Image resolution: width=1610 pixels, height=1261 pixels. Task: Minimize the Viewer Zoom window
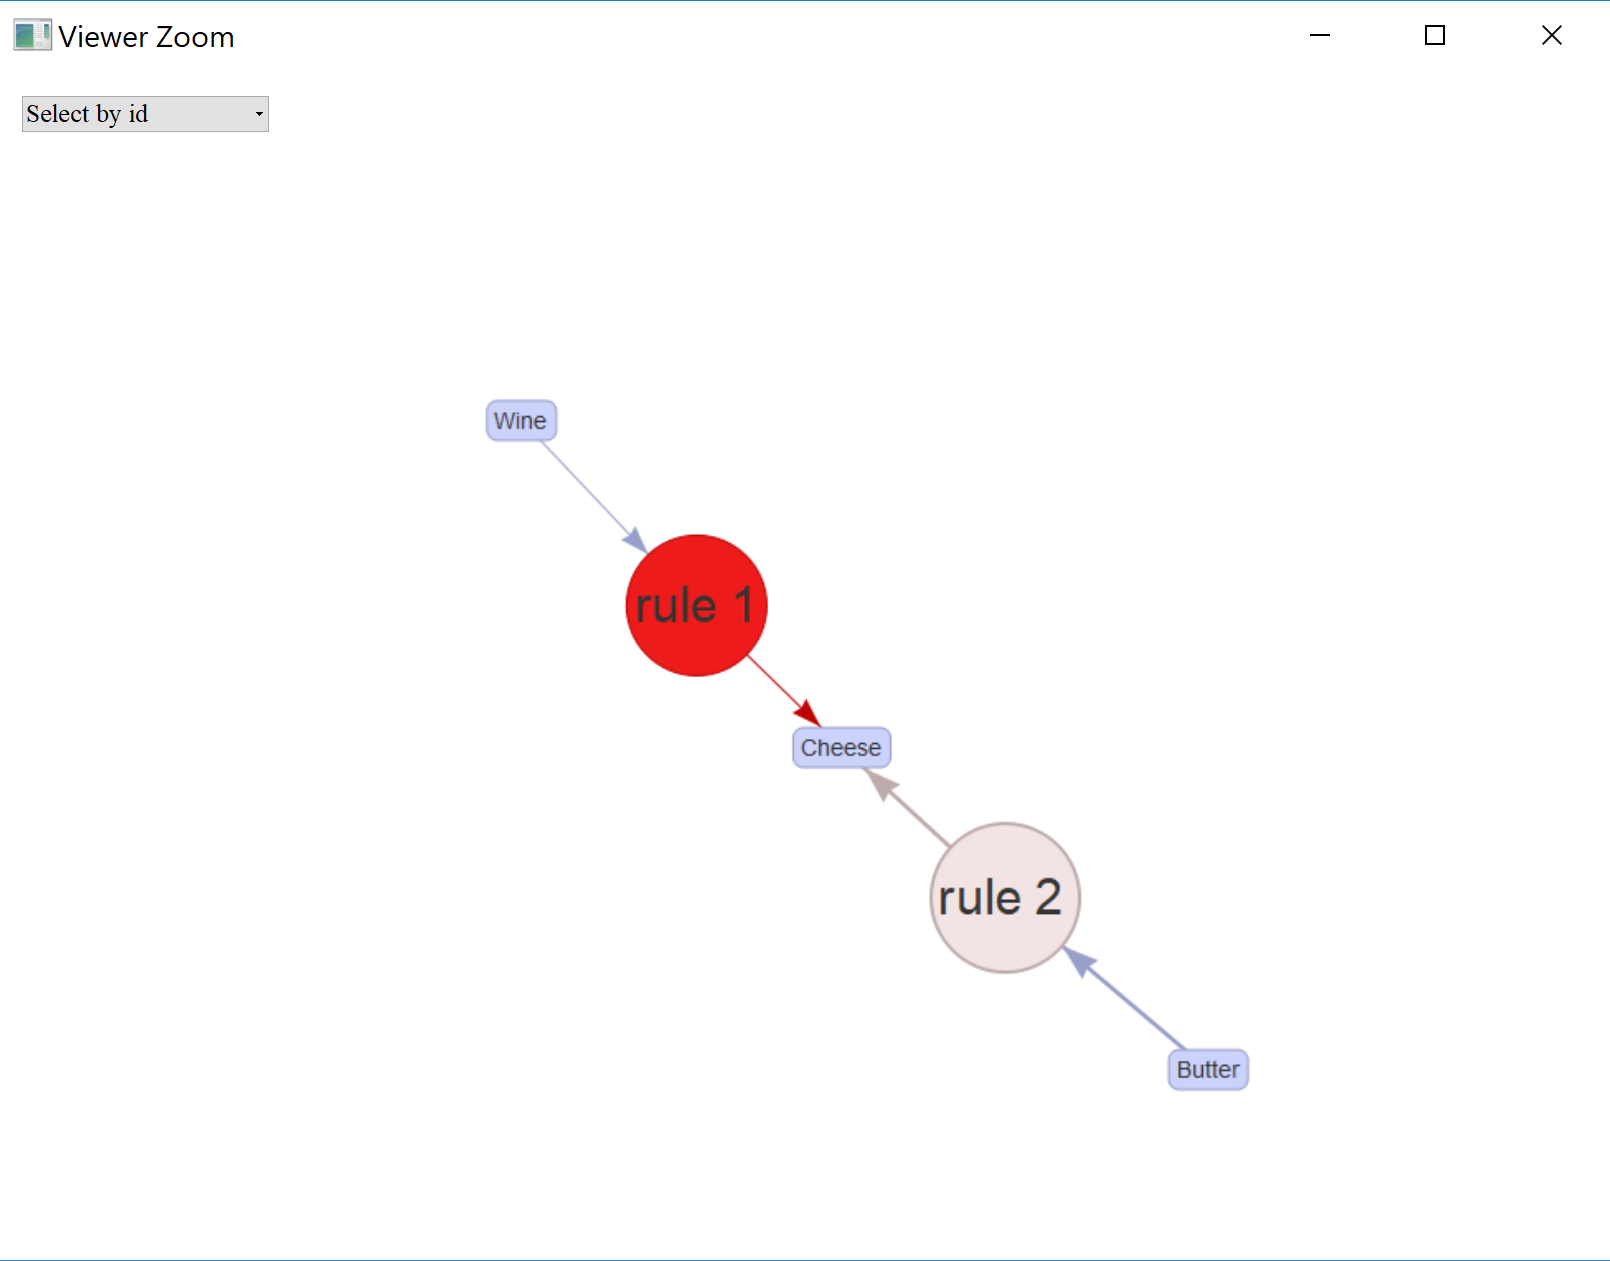click(1320, 36)
